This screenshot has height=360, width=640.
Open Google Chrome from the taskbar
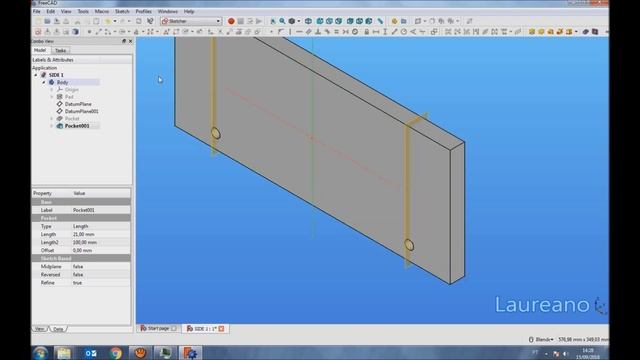pyautogui.click(x=116, y=353)
